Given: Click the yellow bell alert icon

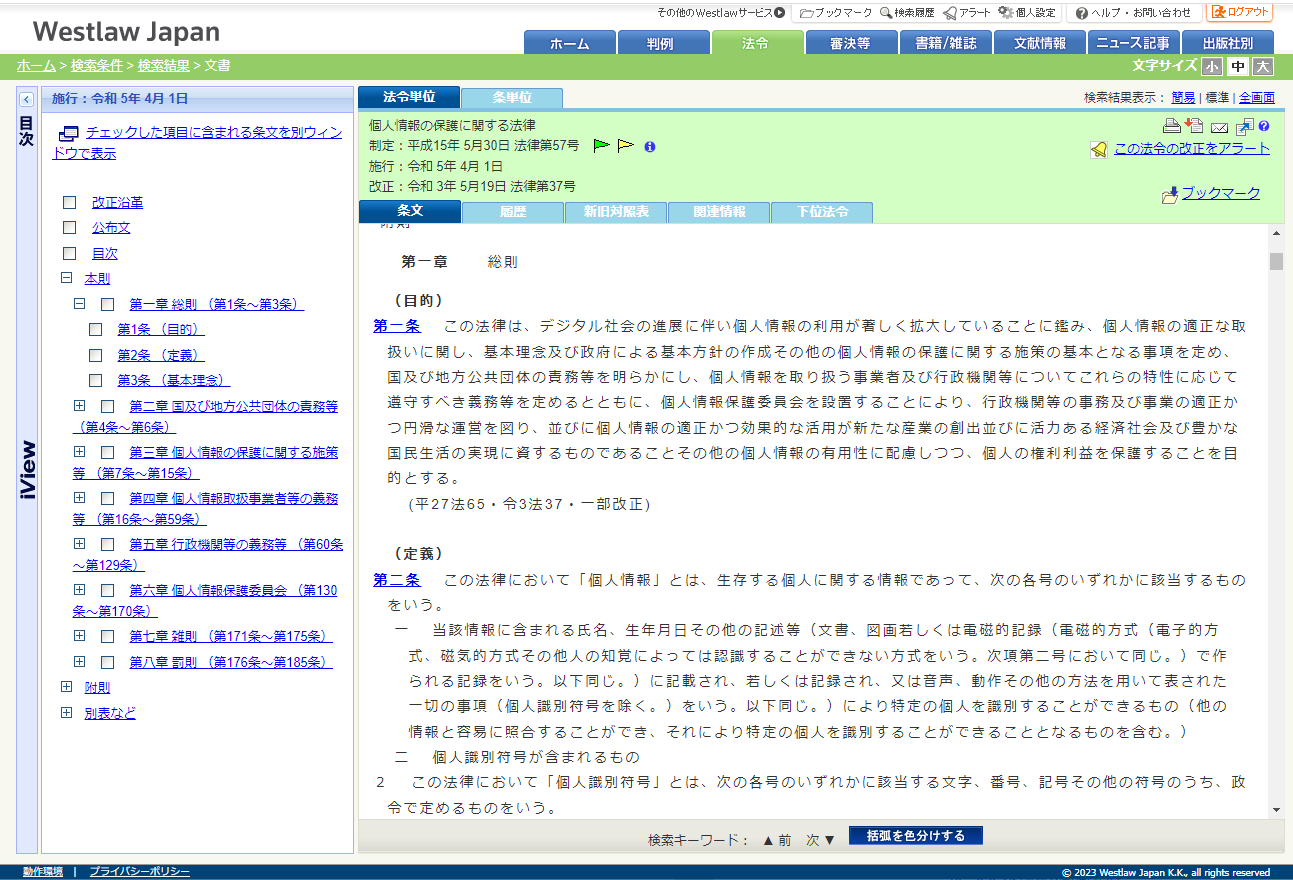Looking at the screenshot, I should (x=1099, y=149).
